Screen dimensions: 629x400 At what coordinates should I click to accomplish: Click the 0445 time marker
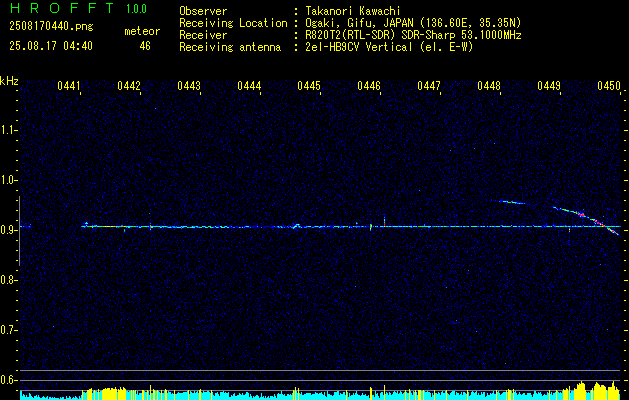click(x=309, y=86)
